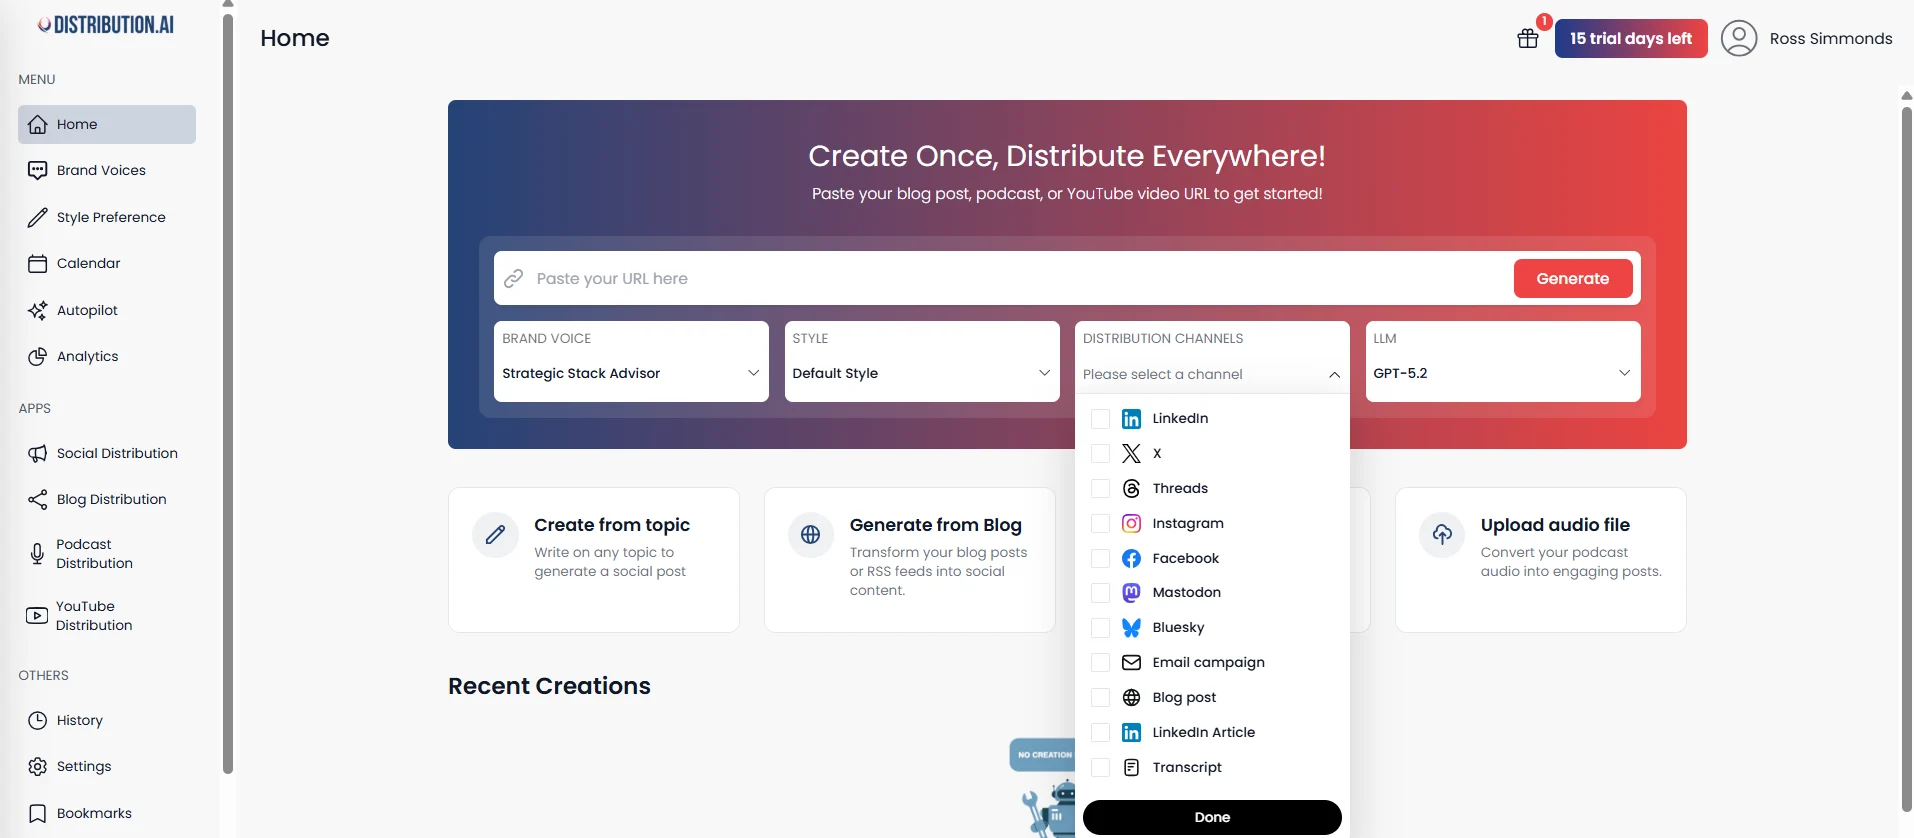The height and width of the screenshot is (838, 1914).
Task: Click the Bluesky butterfly logo
Action: [1131, 628]
